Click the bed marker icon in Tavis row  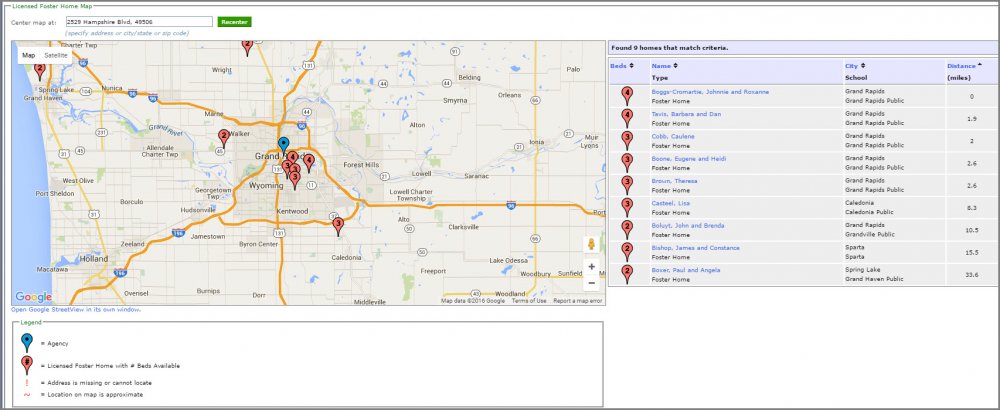coord(627,118)
